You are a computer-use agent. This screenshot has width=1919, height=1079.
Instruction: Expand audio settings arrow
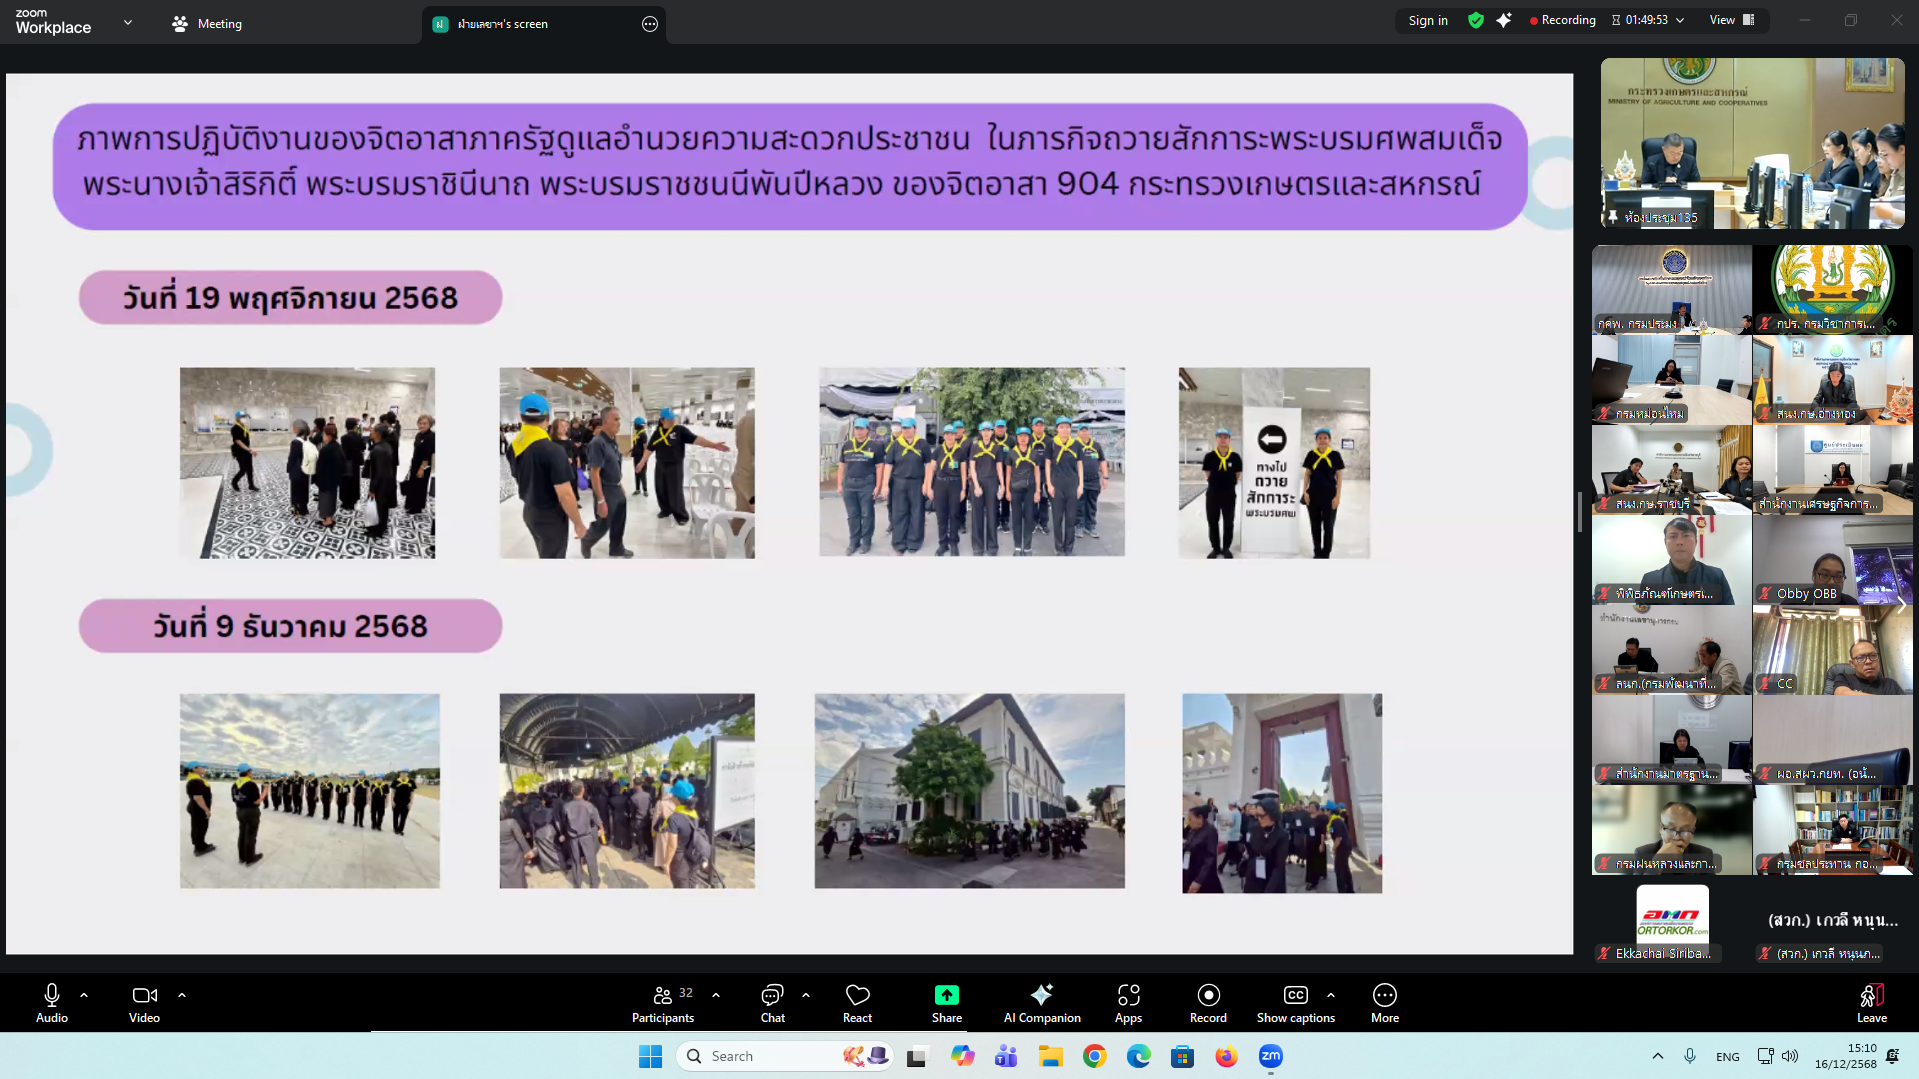click(84, 995)
